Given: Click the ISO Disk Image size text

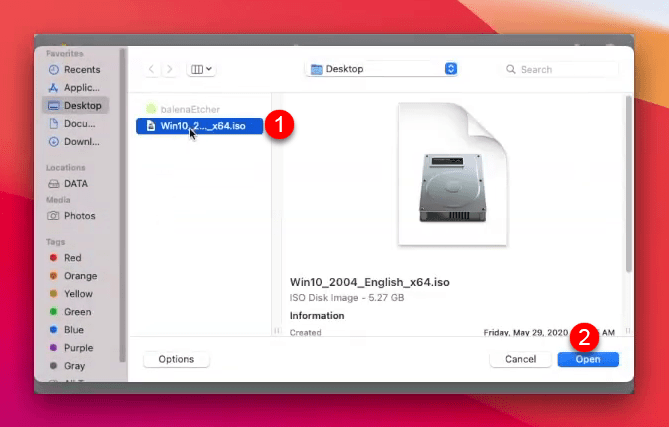Looking at the screenshot, I should point(347,298).
